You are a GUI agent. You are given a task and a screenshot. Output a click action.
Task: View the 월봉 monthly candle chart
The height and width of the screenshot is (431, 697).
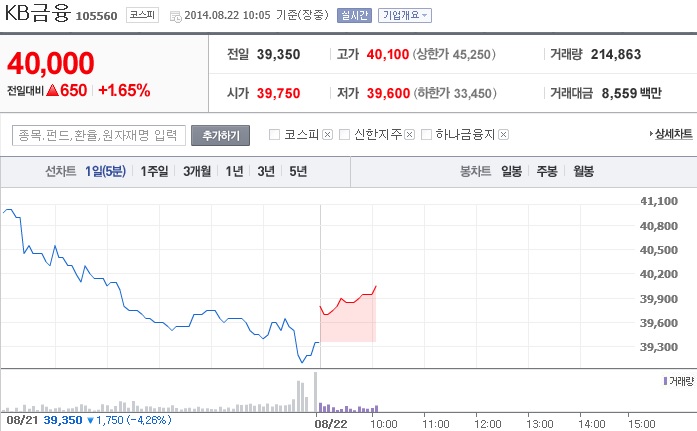(581, 171)
